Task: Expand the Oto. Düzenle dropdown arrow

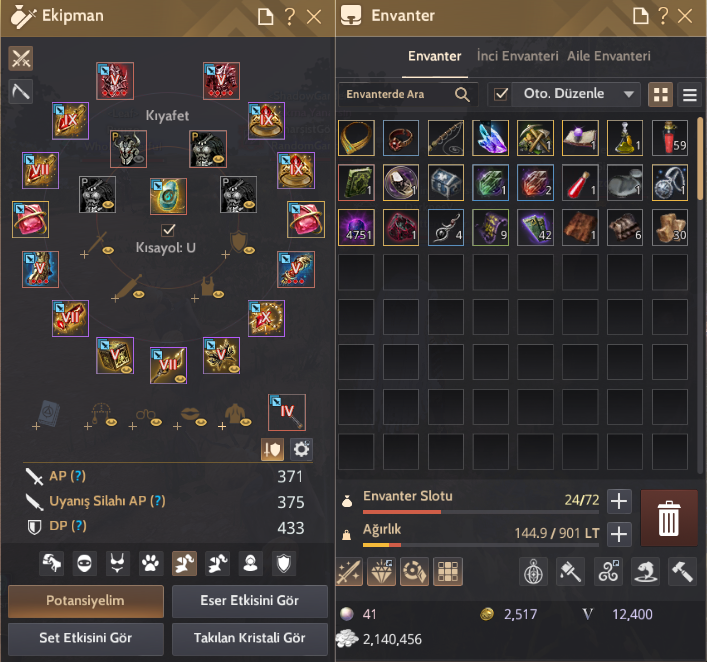Action: click(x=629, y=94)
